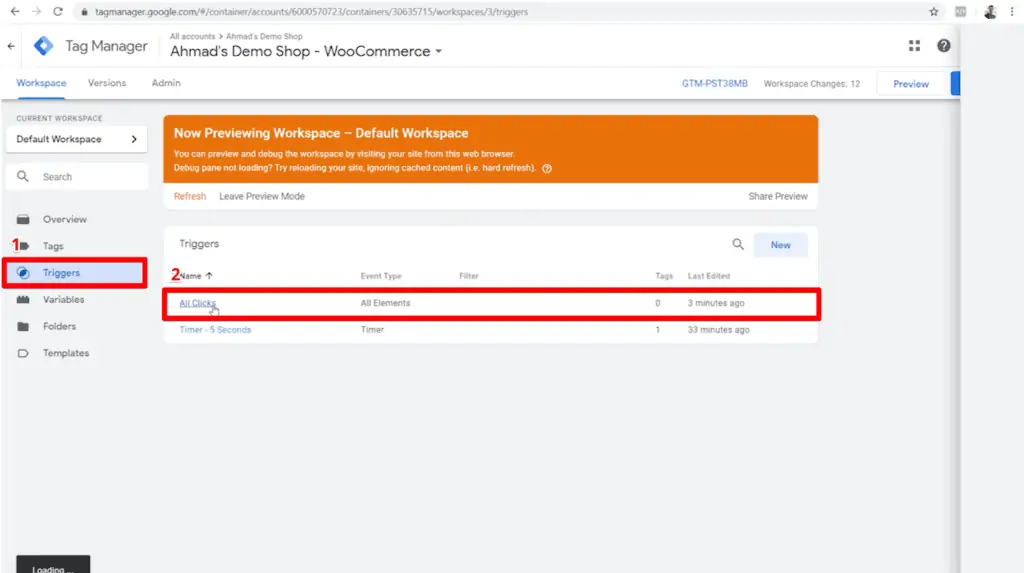Viewport: 1024px width, 573px height.
Task: Click the extension icon beside the address bar
Action: 961,12
